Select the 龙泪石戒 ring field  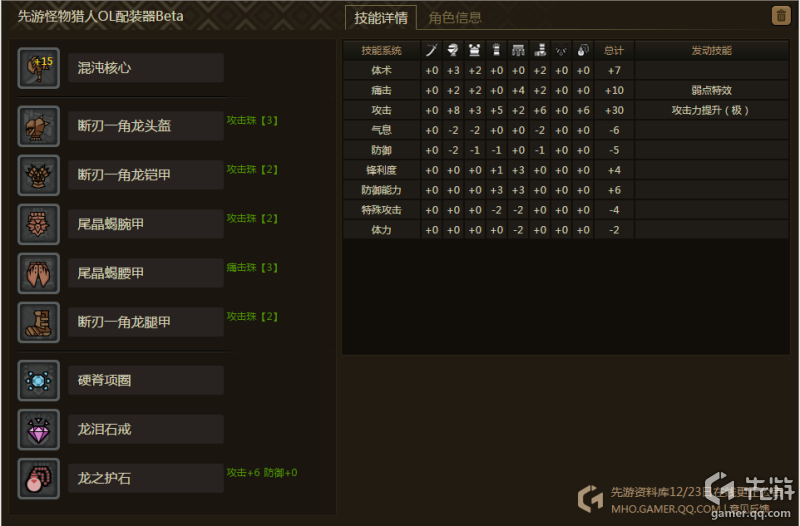[146, 429]
